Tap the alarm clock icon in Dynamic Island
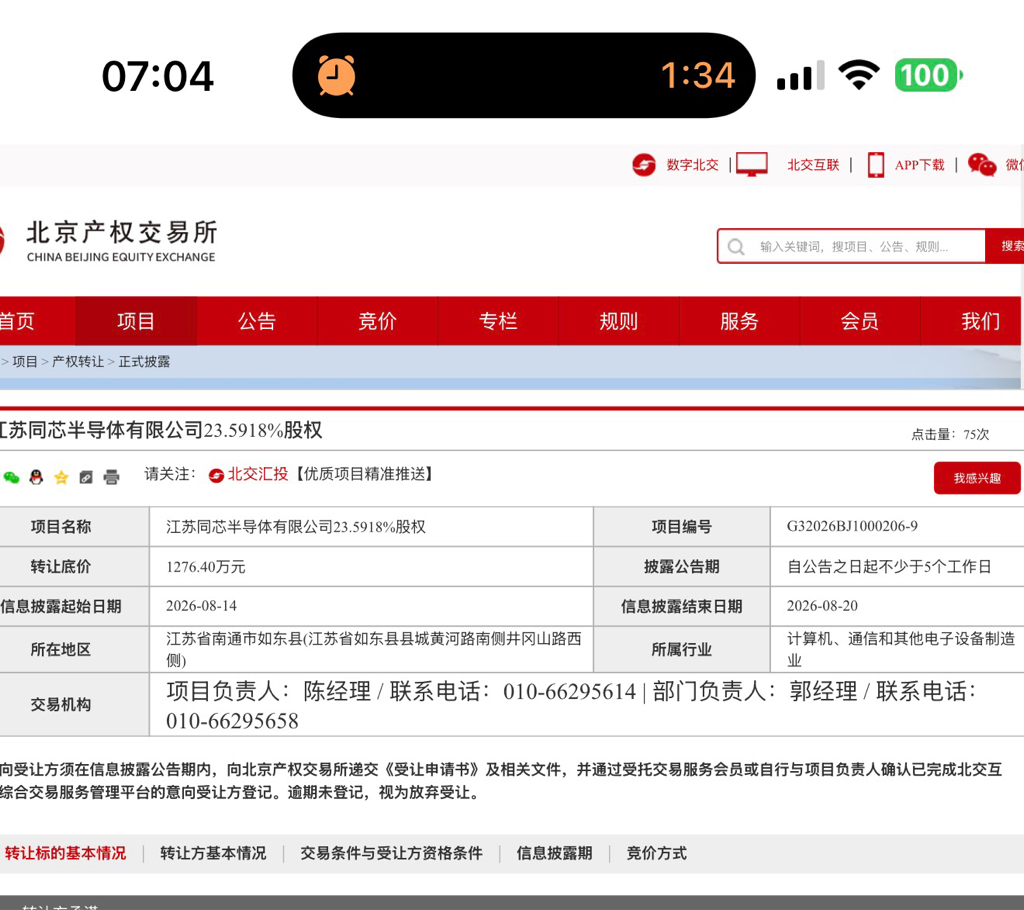Viewport: 1024px width, 910px height. pos(336,76)
